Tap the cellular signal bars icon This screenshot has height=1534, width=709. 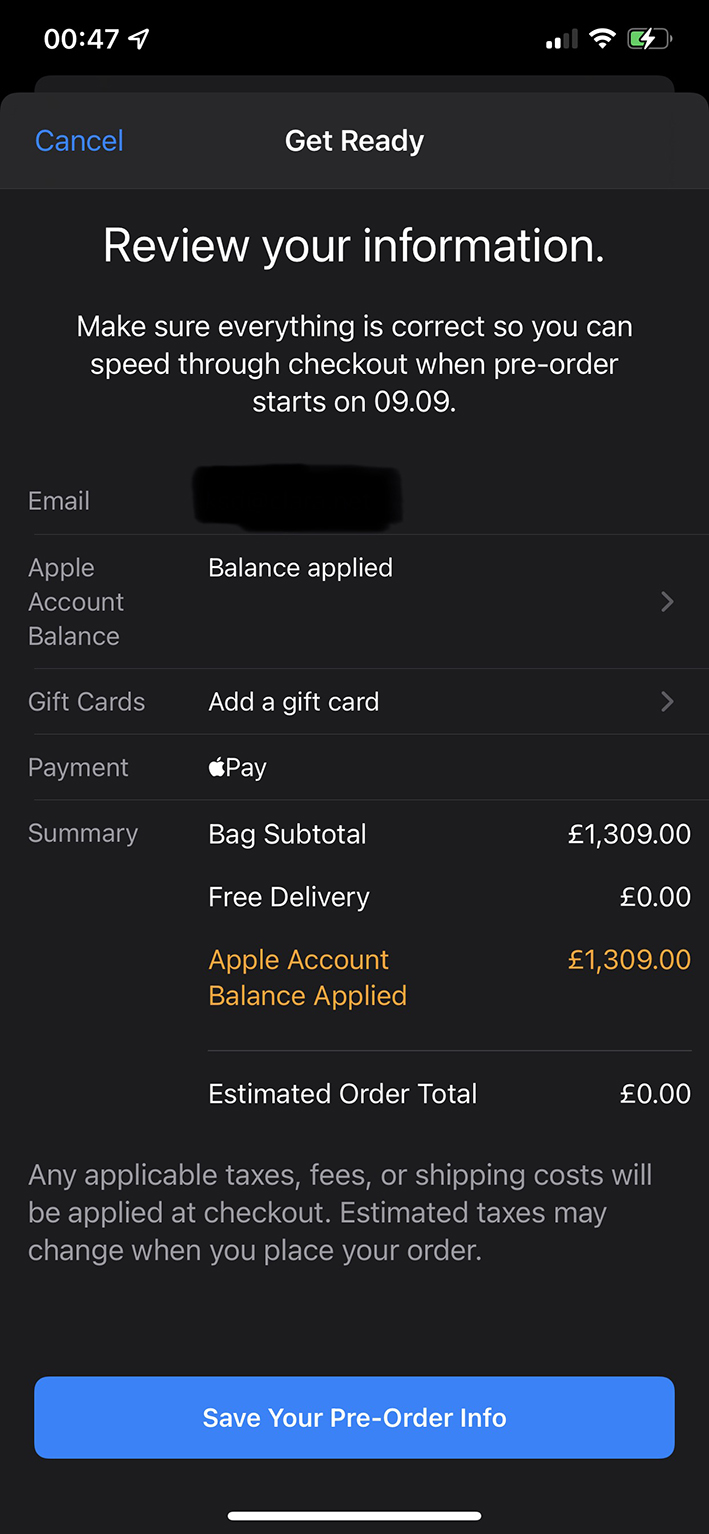click(561, 40)
